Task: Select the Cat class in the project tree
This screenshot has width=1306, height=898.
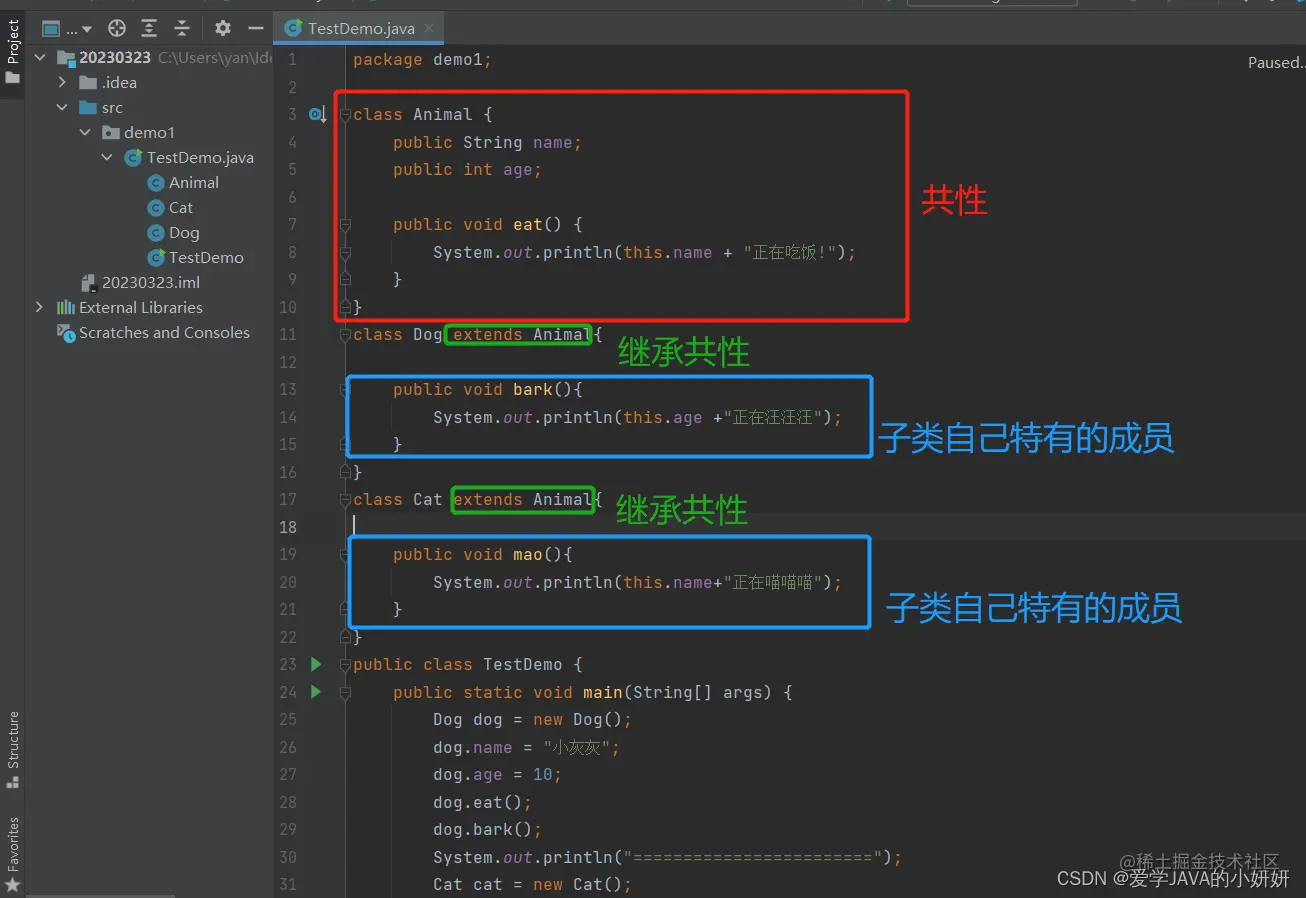Action: [181, 207]
